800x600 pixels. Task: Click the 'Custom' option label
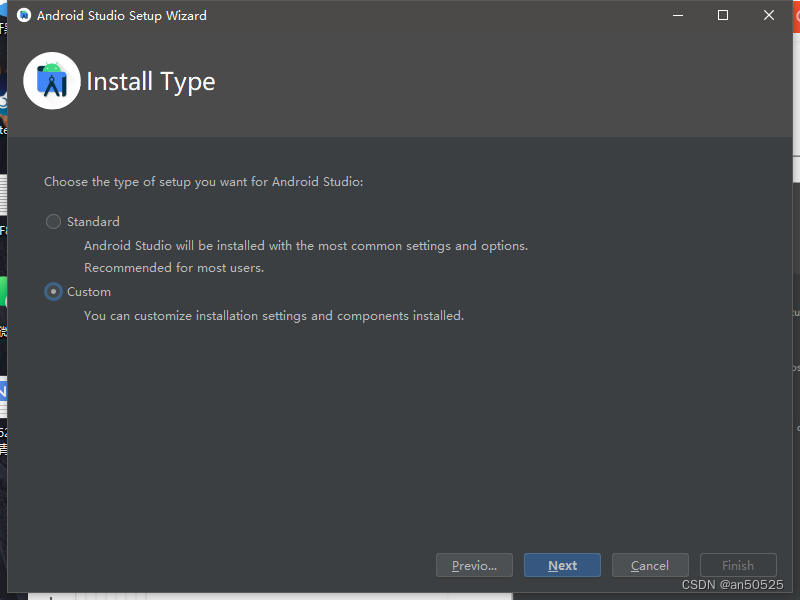point(89,292)
